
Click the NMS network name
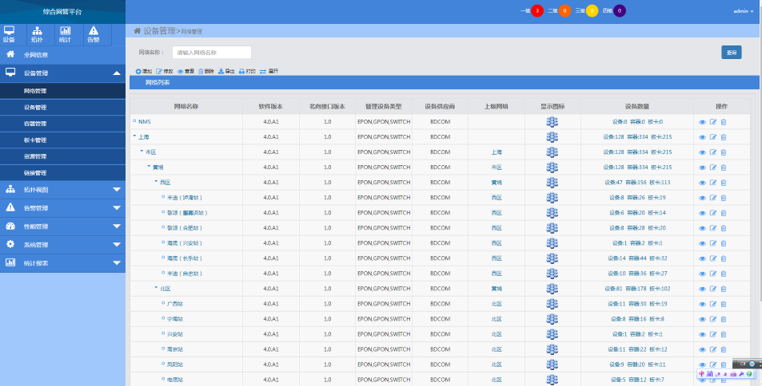[144, 122]
